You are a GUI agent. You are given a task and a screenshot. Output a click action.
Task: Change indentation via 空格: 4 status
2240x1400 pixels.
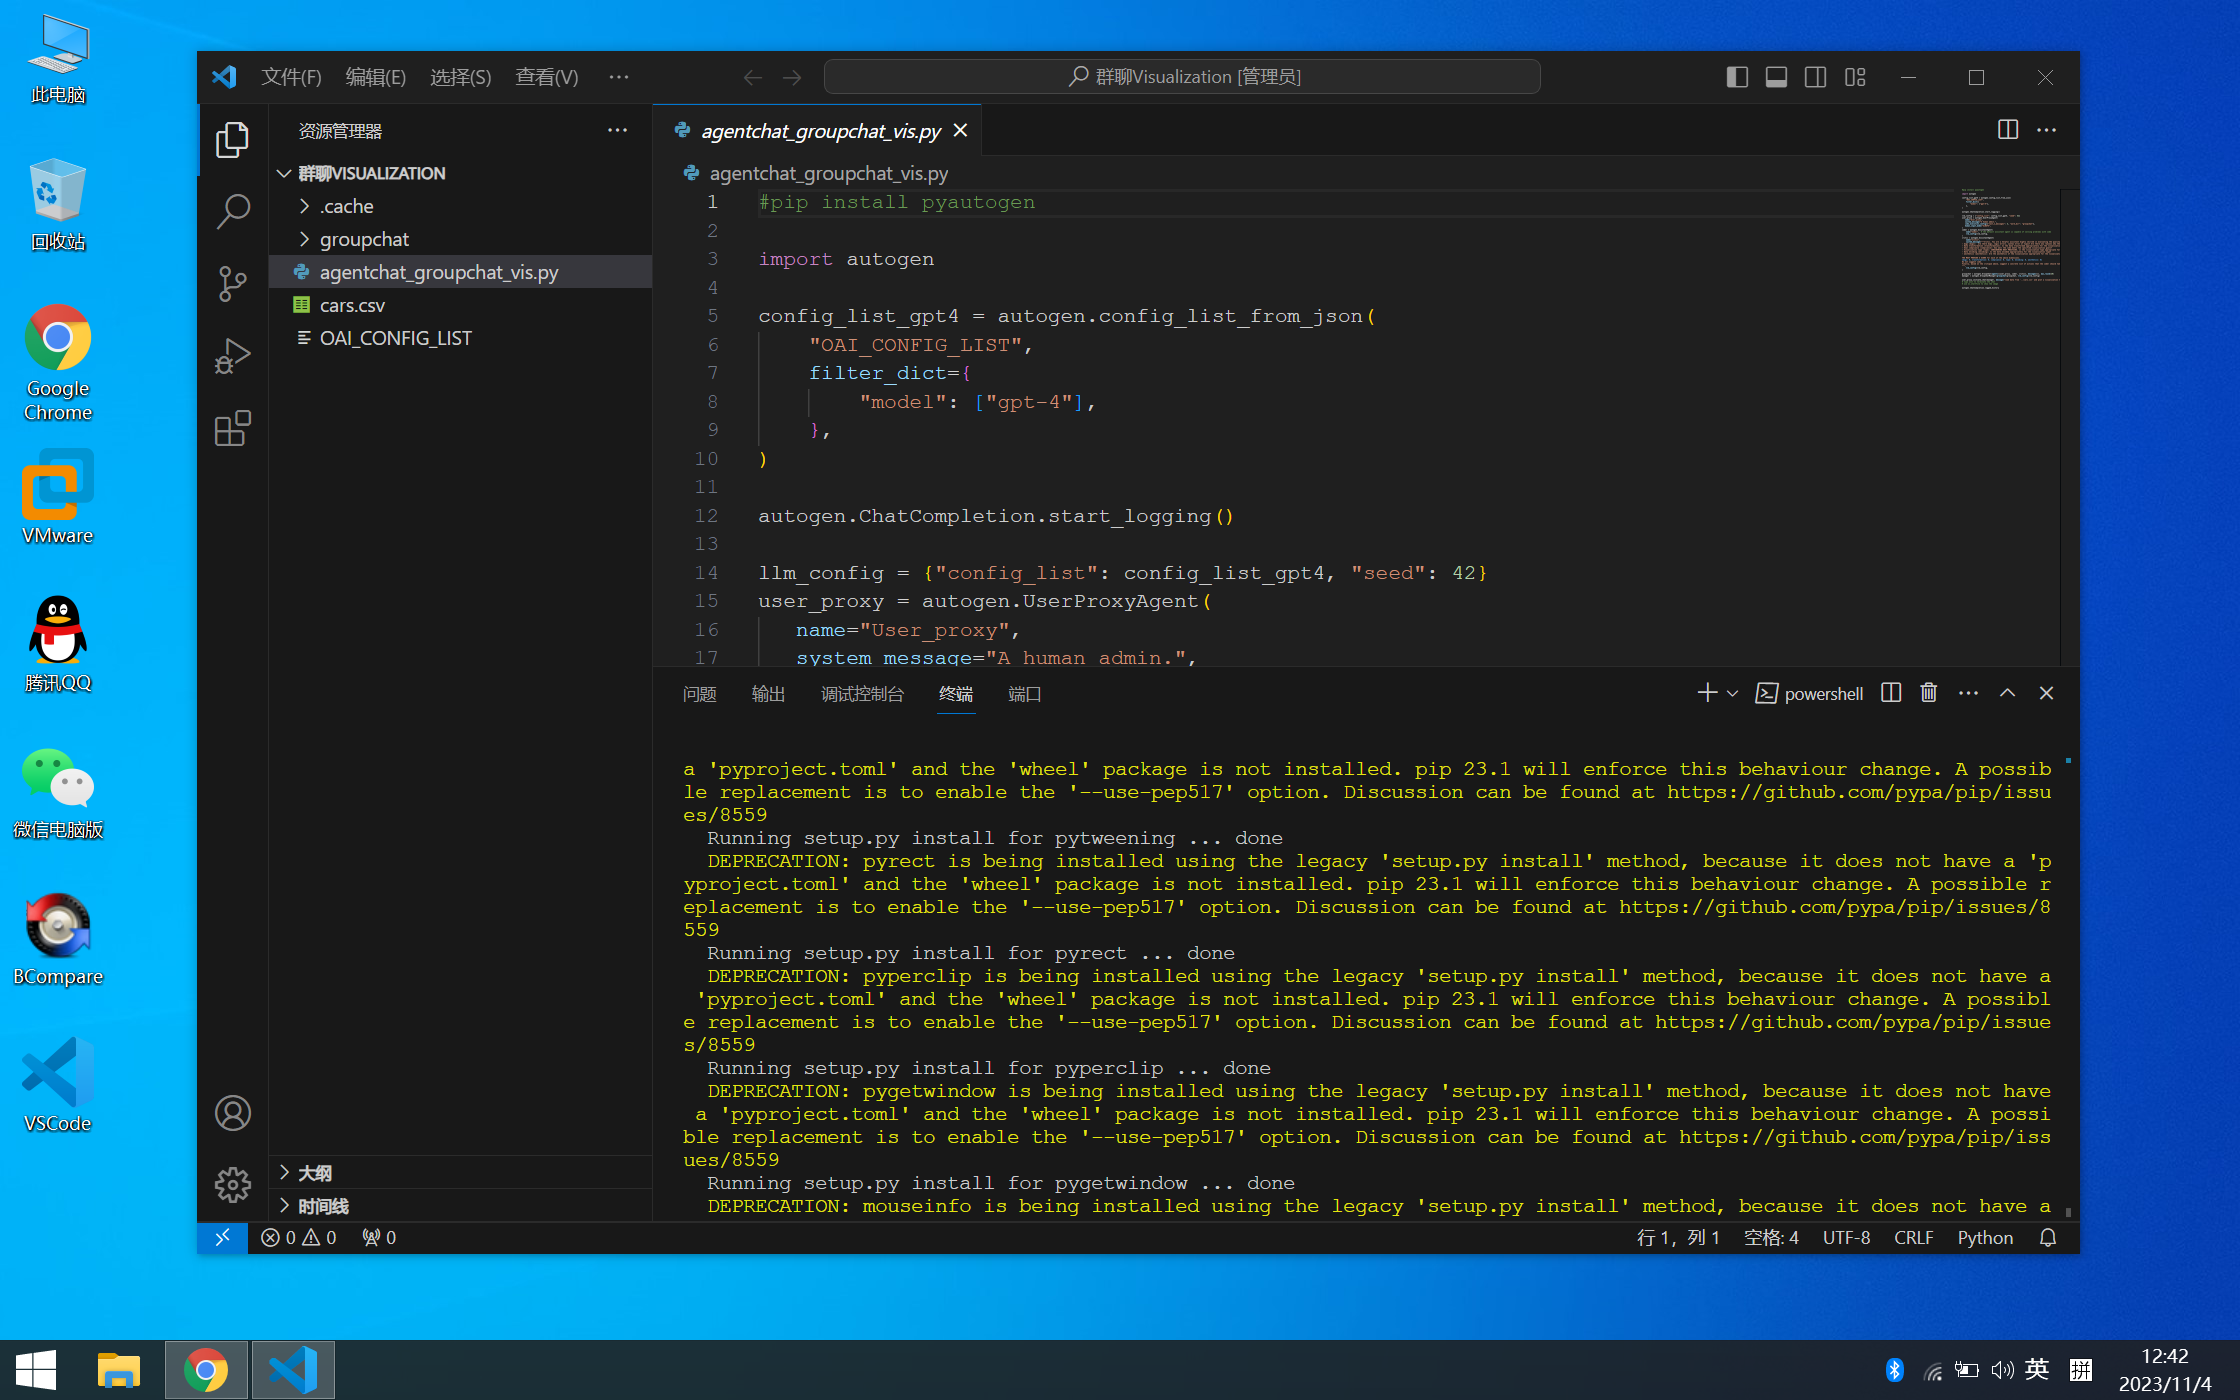(x=1770, y=1237)
